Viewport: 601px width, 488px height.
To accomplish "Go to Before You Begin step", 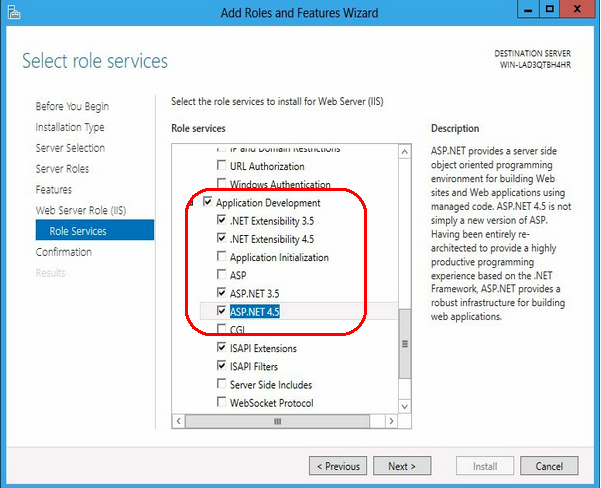I will click(x=72, y=106).
